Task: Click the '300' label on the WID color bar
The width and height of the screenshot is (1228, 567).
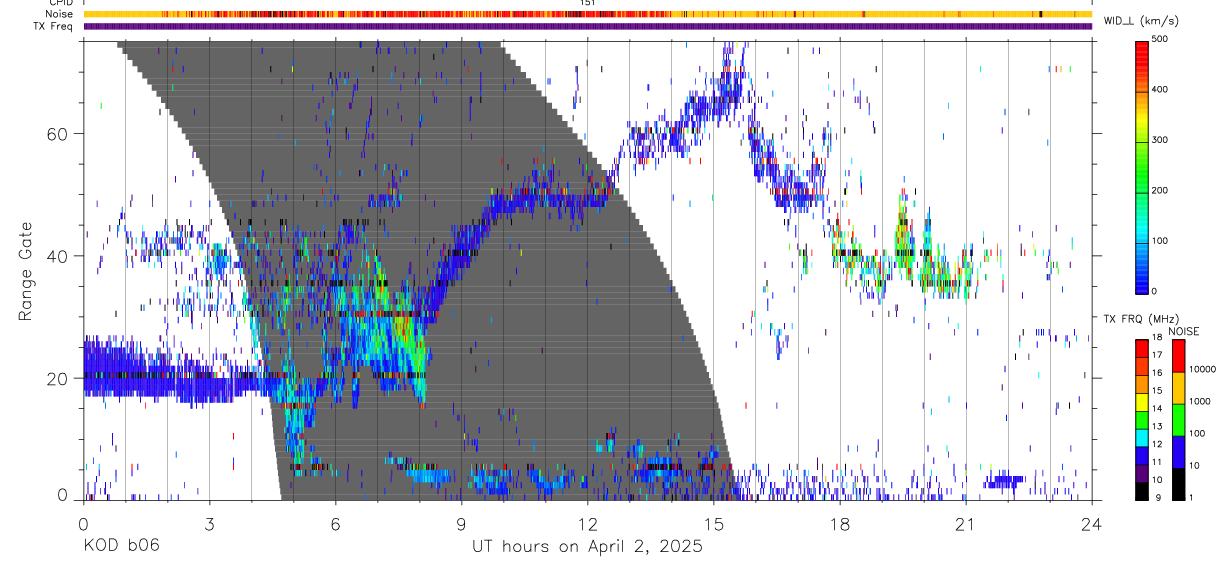Action: [x=1160, y=140]
